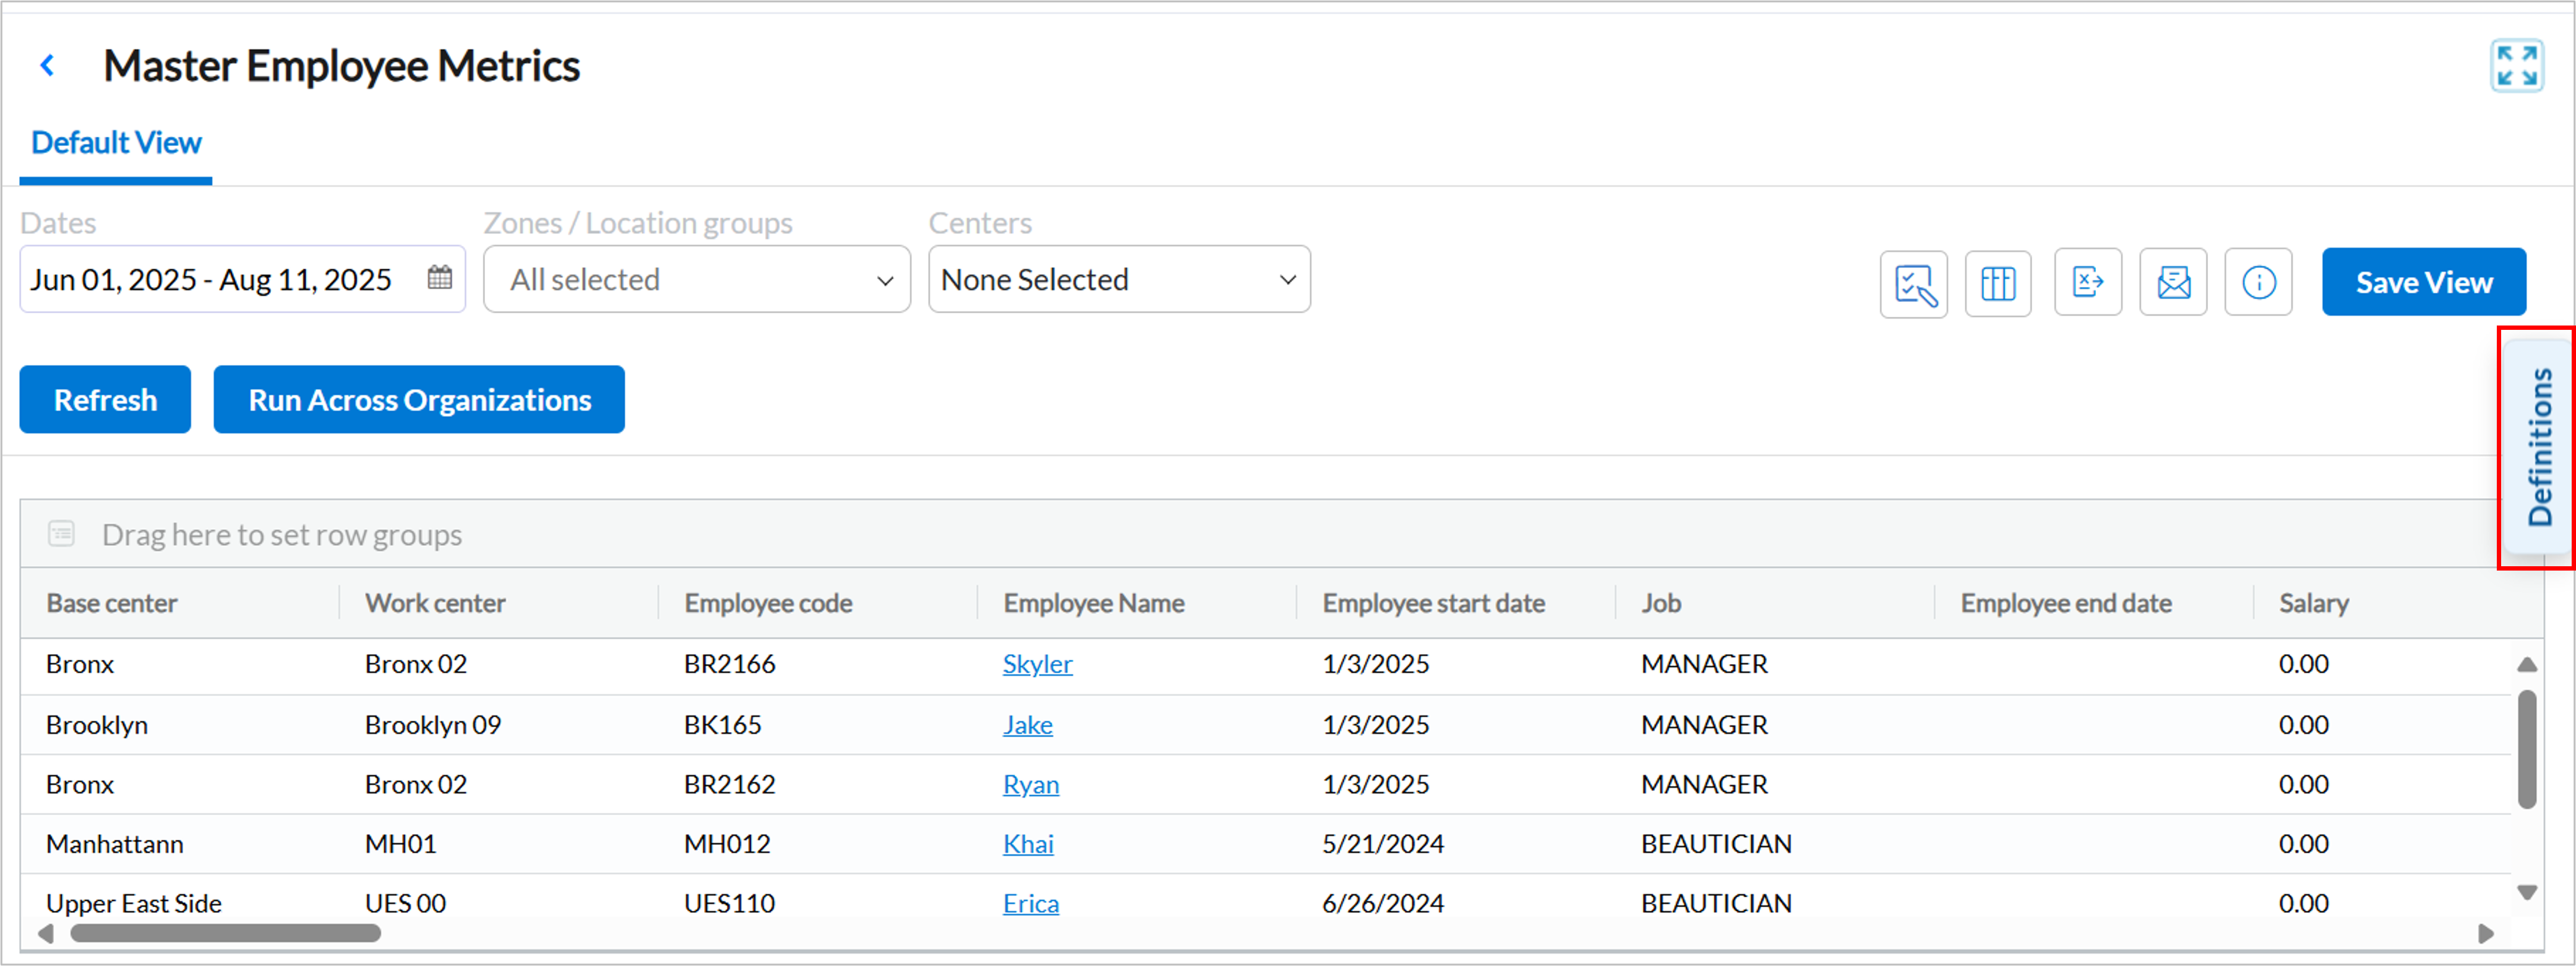
Task: Select the Default View tab
Action: (x=116, y=143)
